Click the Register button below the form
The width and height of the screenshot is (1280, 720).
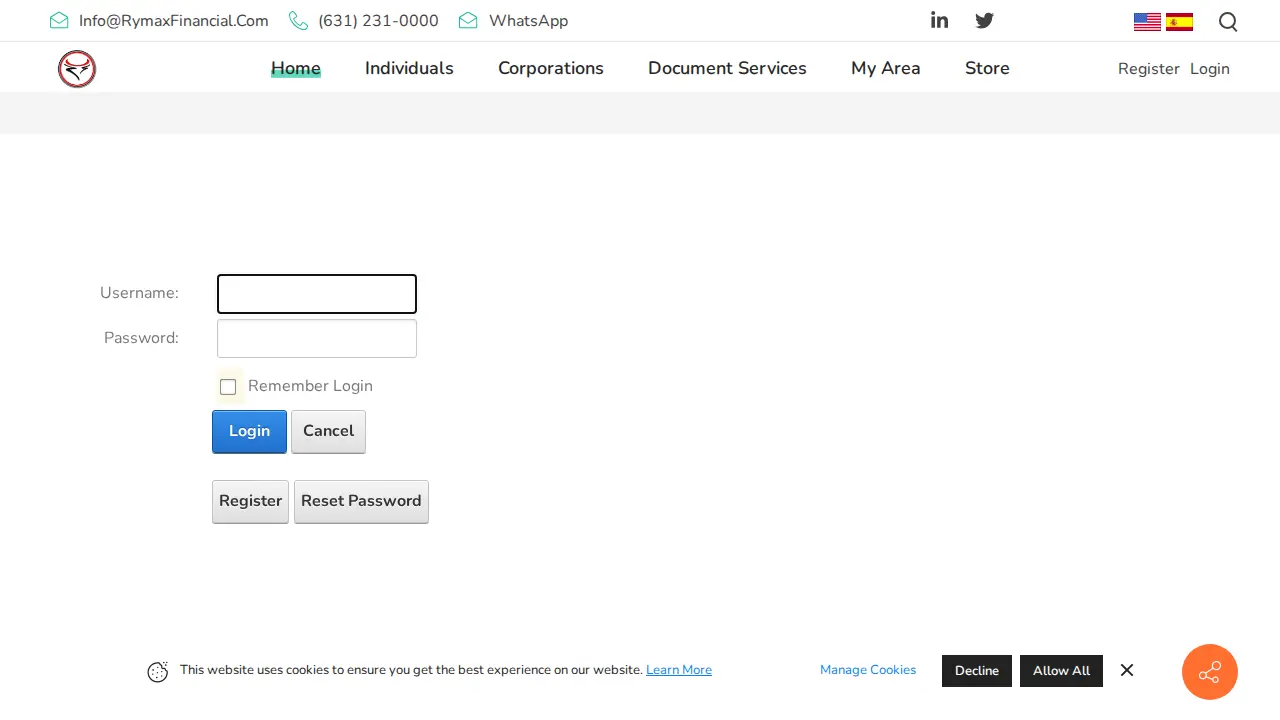pyautogui.click(x=250, y=501)
